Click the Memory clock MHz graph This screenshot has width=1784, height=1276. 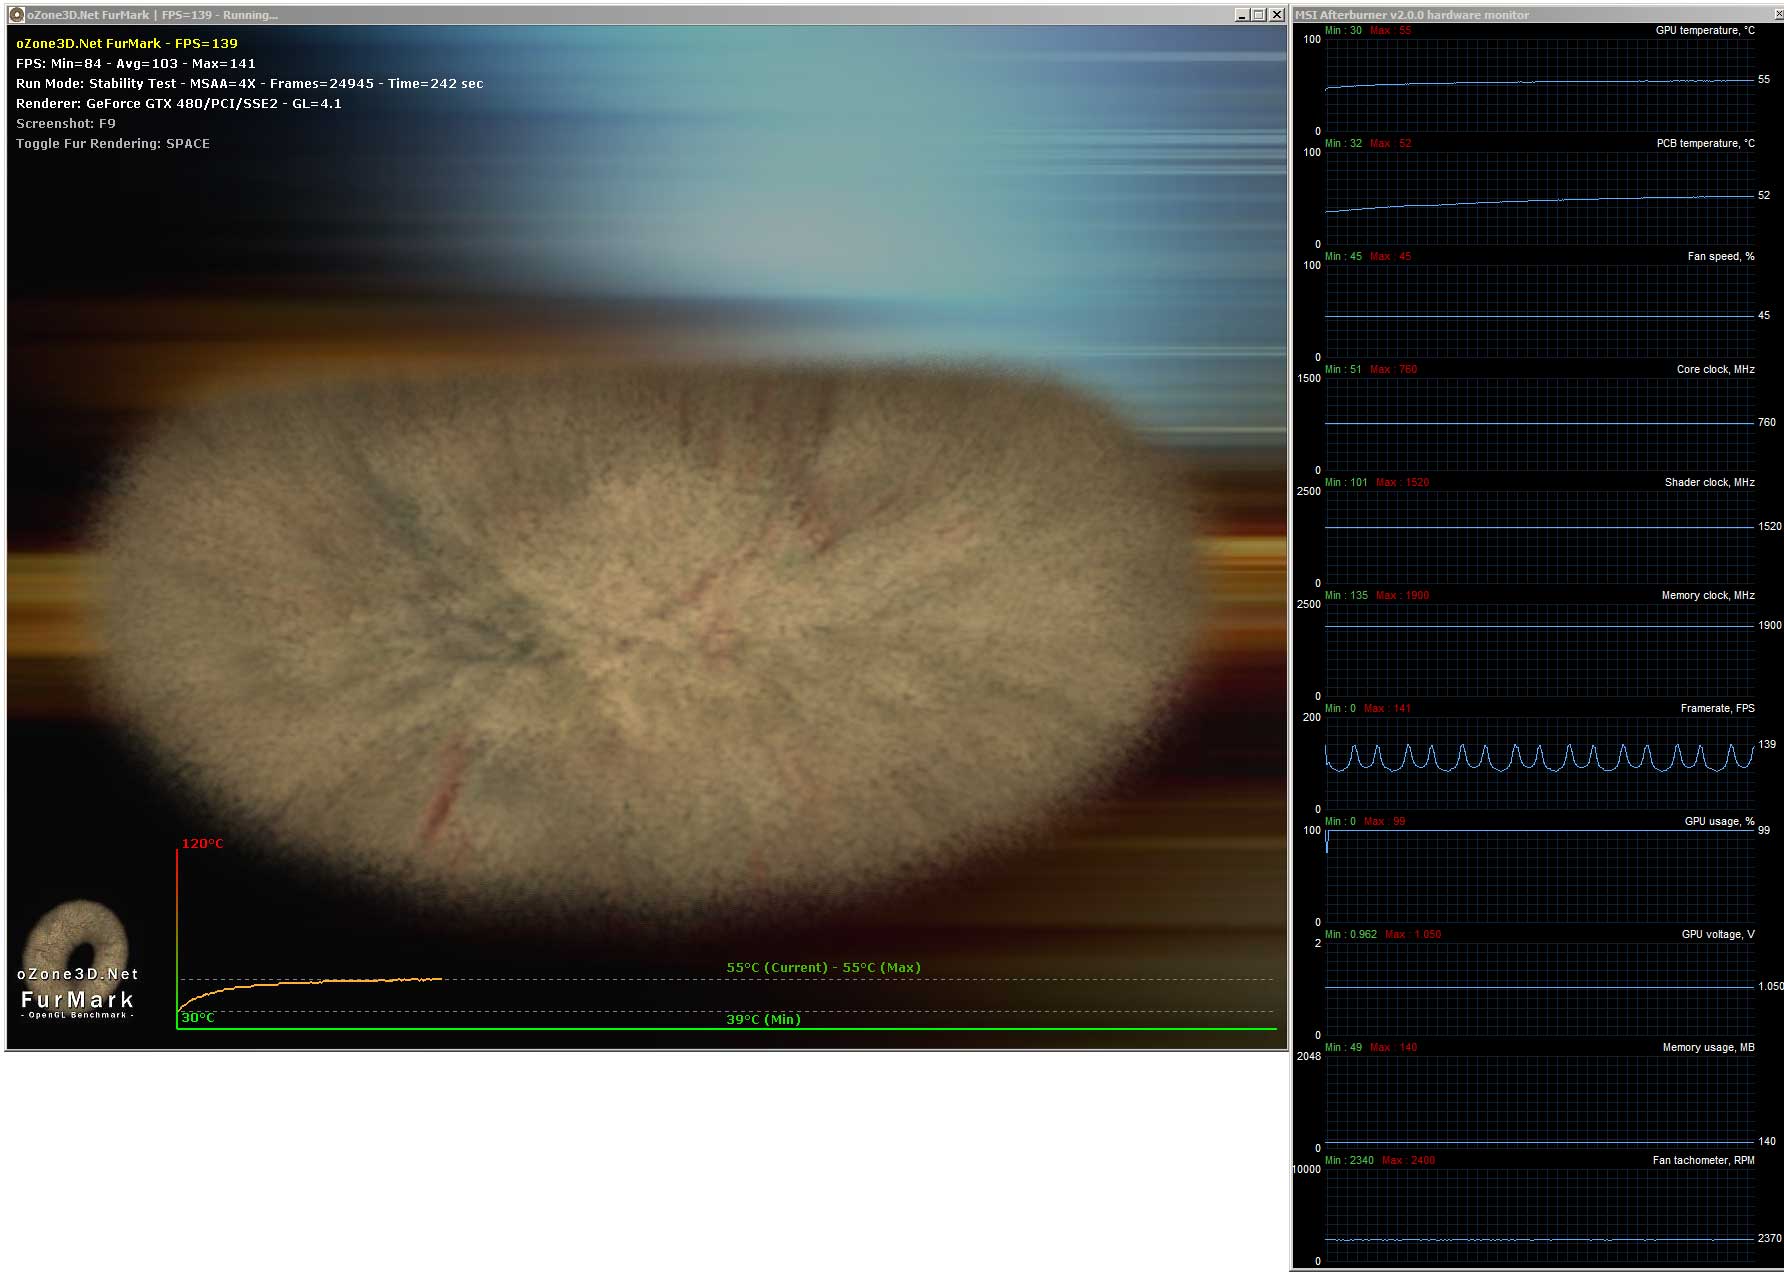[x=1540, y=650]
